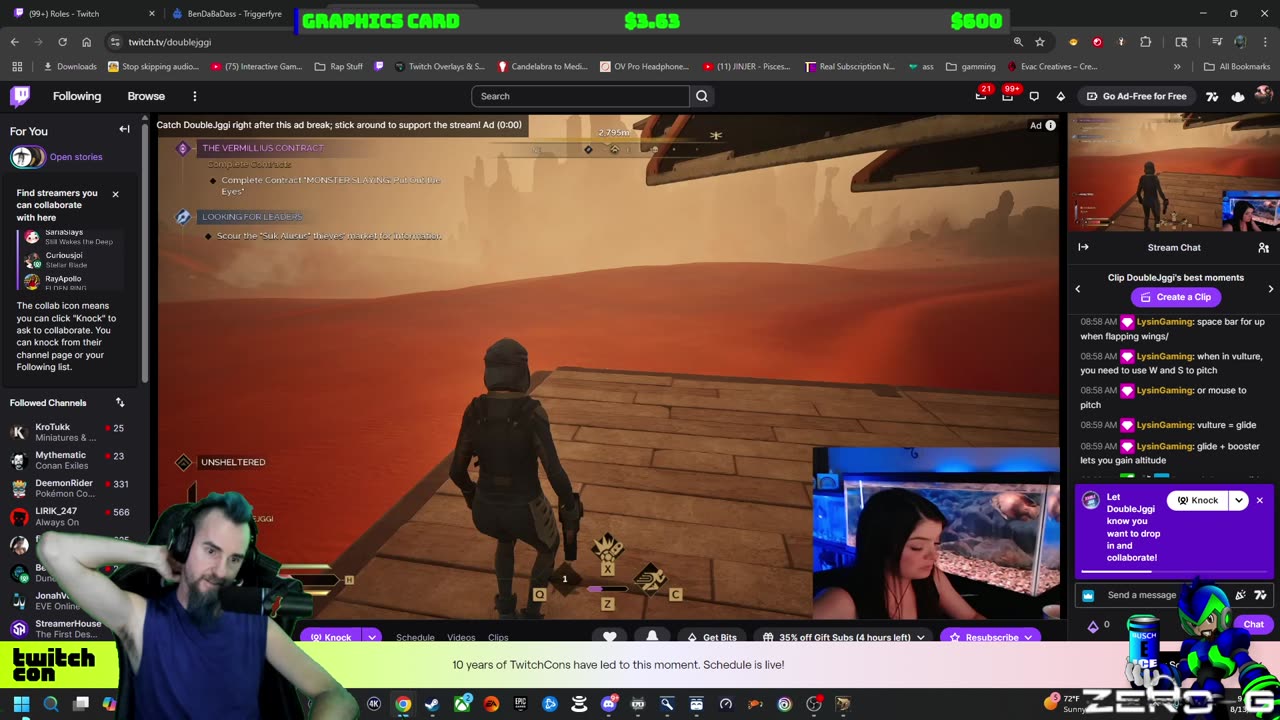Click Knock button in collaborate popup
The width and height of the screenshot is (1280, 720).
coord(1198,500)
